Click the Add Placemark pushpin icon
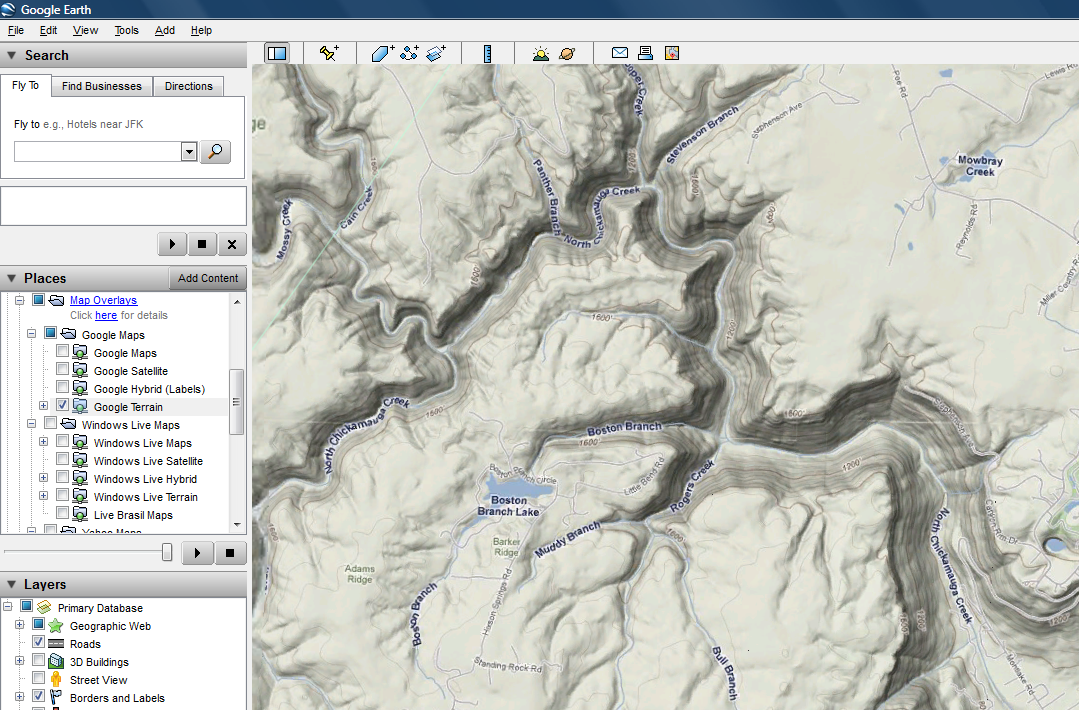The width and height of the screenshot is (1079, 710). tap(329, 53)
